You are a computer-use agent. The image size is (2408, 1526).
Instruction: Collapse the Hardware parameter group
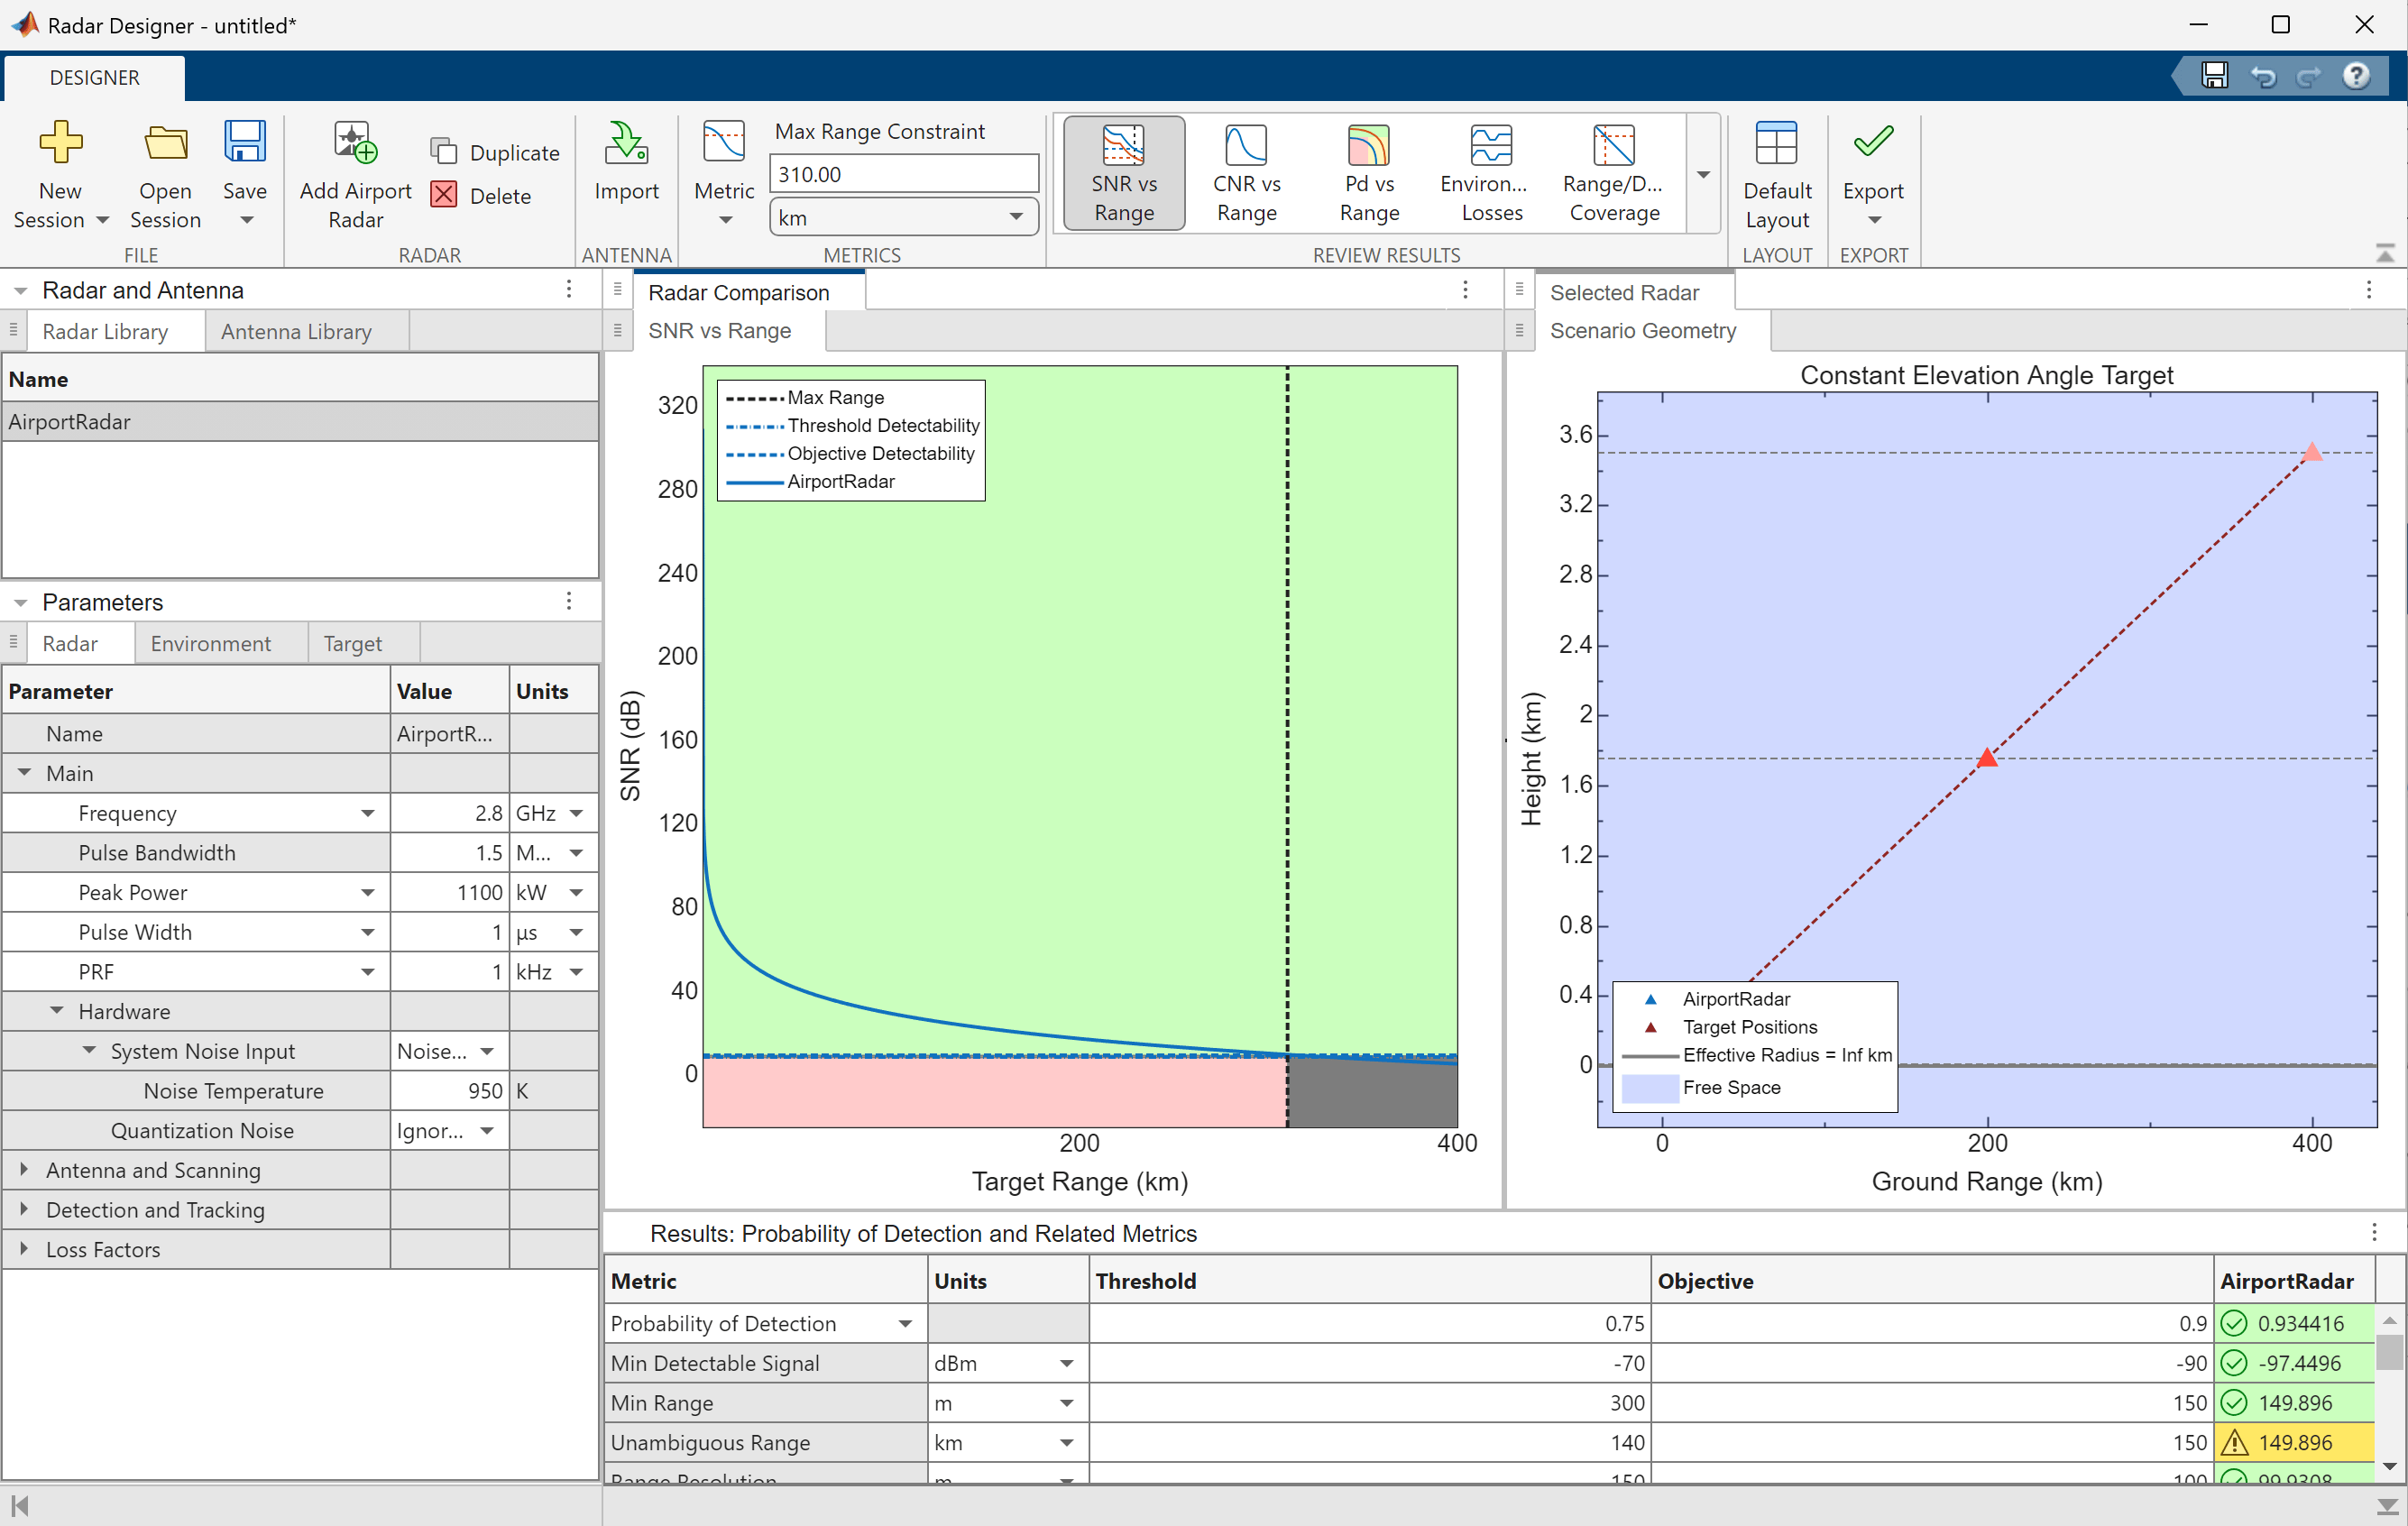click(x=57, y=1012)
